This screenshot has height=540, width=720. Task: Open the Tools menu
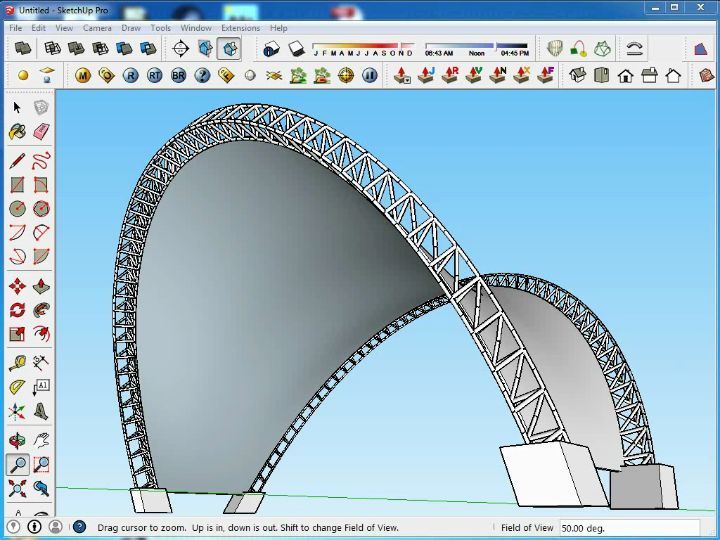point(161,28)
